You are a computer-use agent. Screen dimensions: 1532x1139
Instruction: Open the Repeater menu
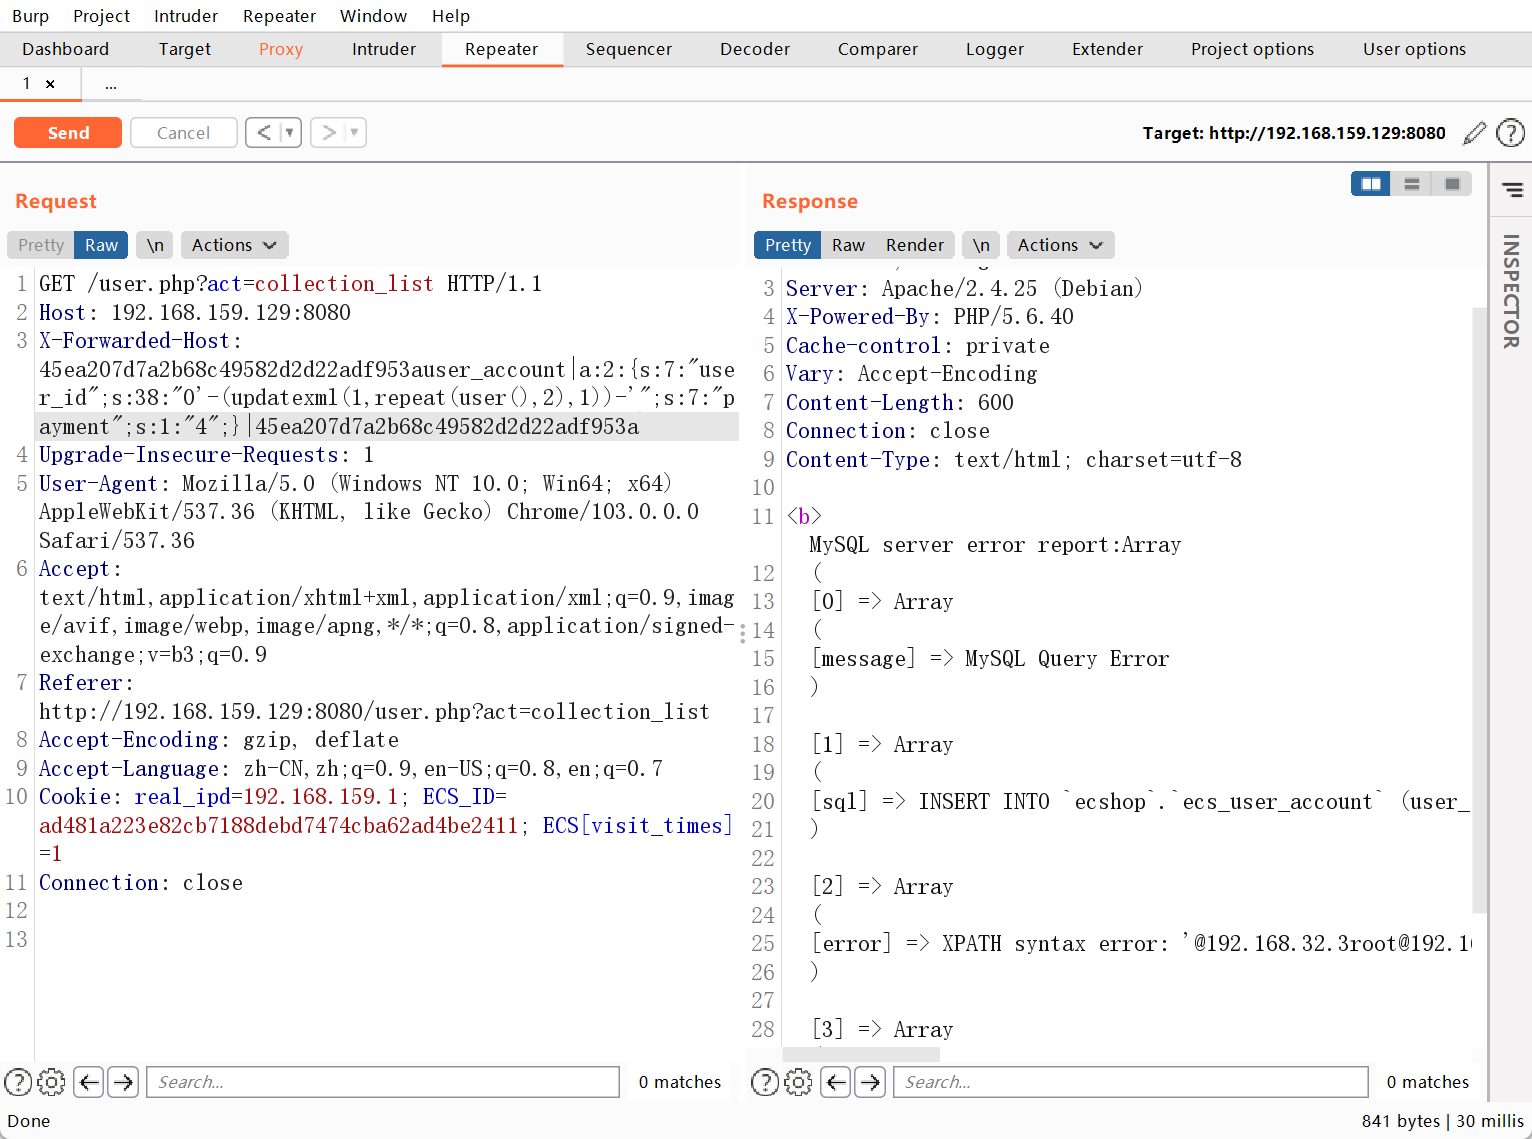click(279, 16)
